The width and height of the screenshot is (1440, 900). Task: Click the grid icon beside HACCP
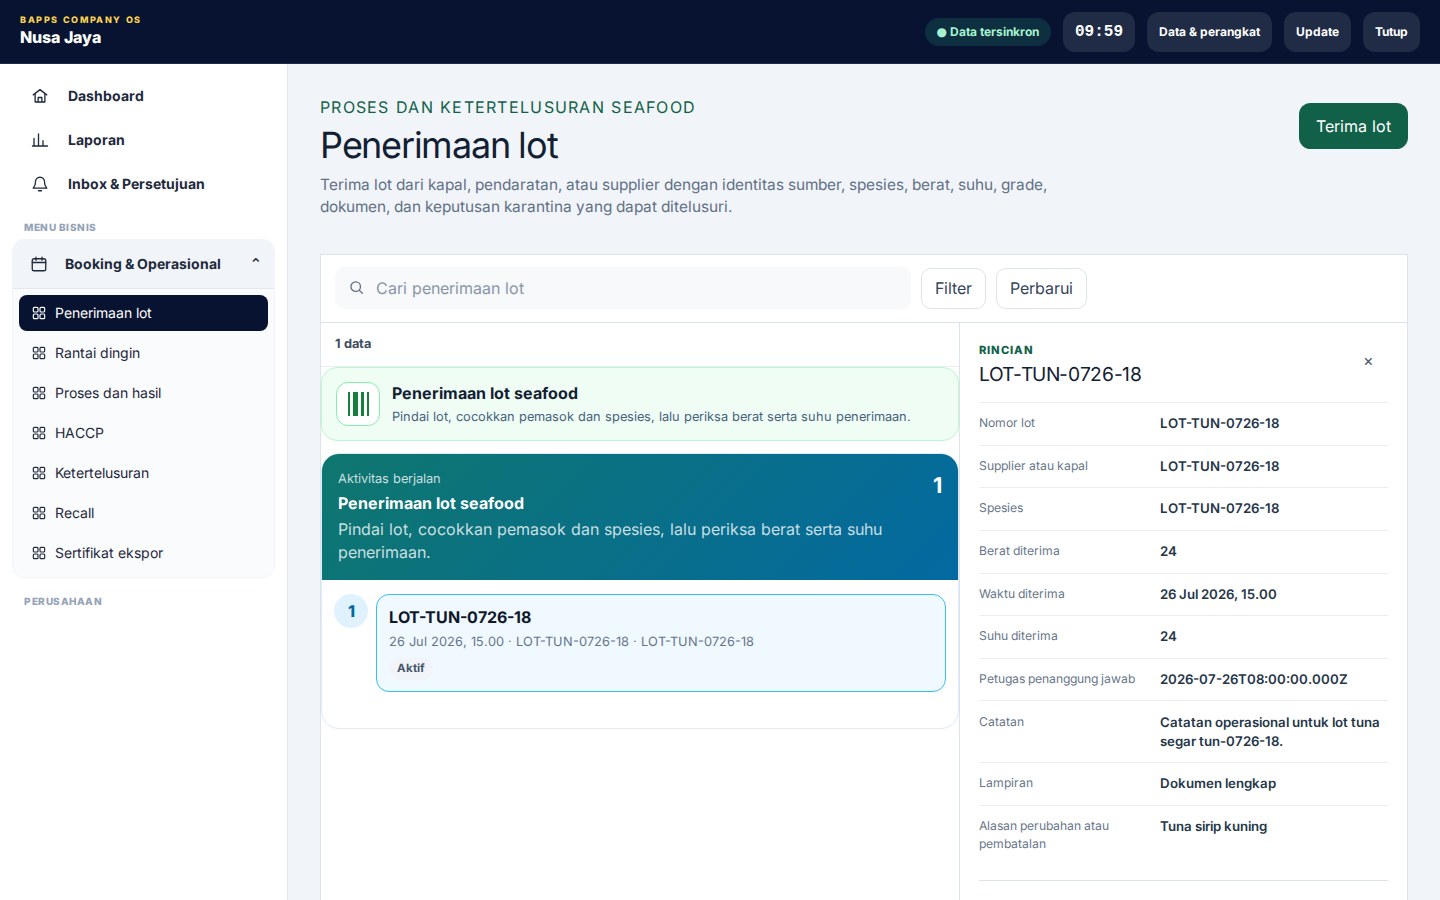pos(39,433)
